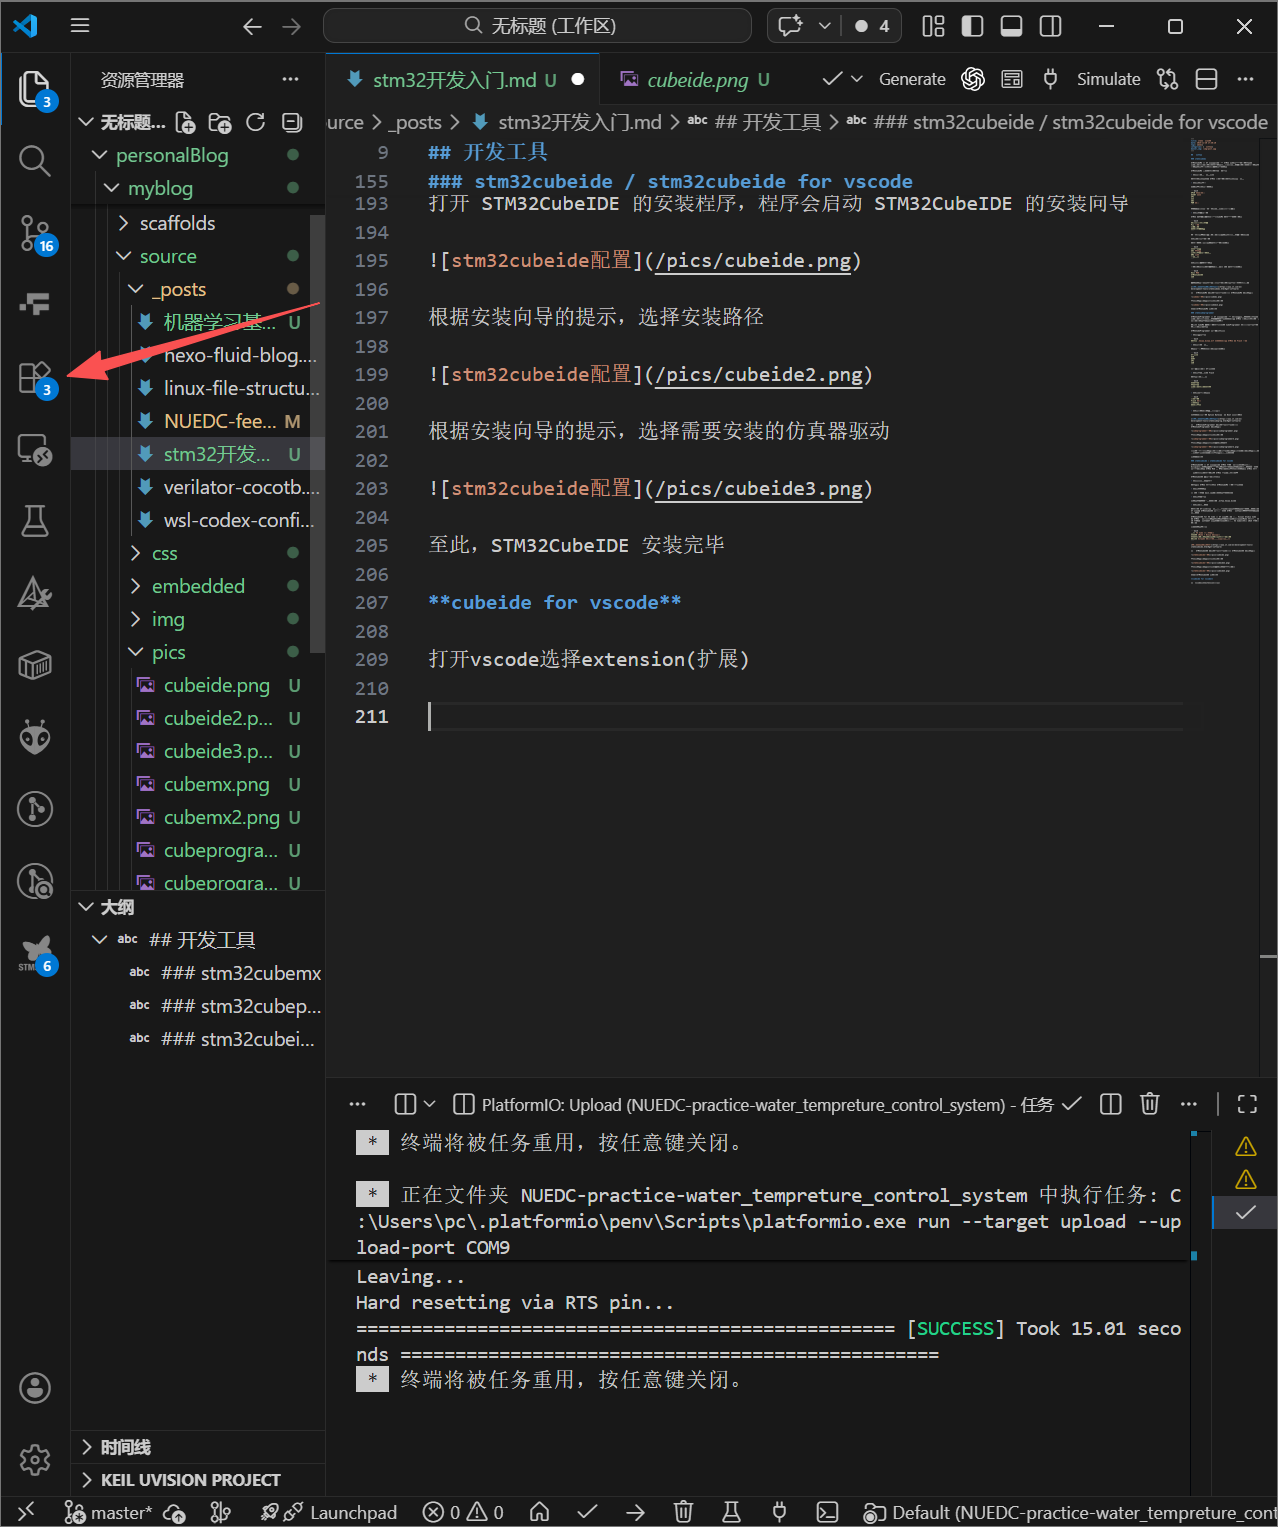Open the Extensions view in activity bar
This screenshot has width=1278, height=1527.
(35, 378)
